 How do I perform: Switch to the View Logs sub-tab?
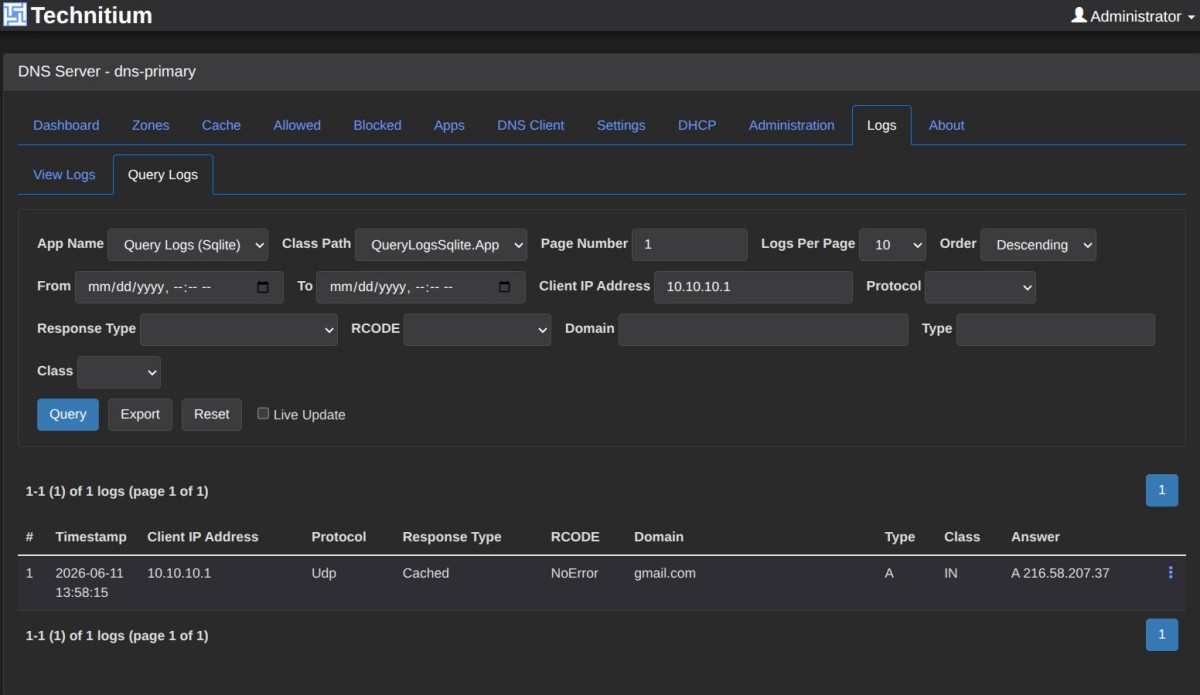(x=64, y=174)
